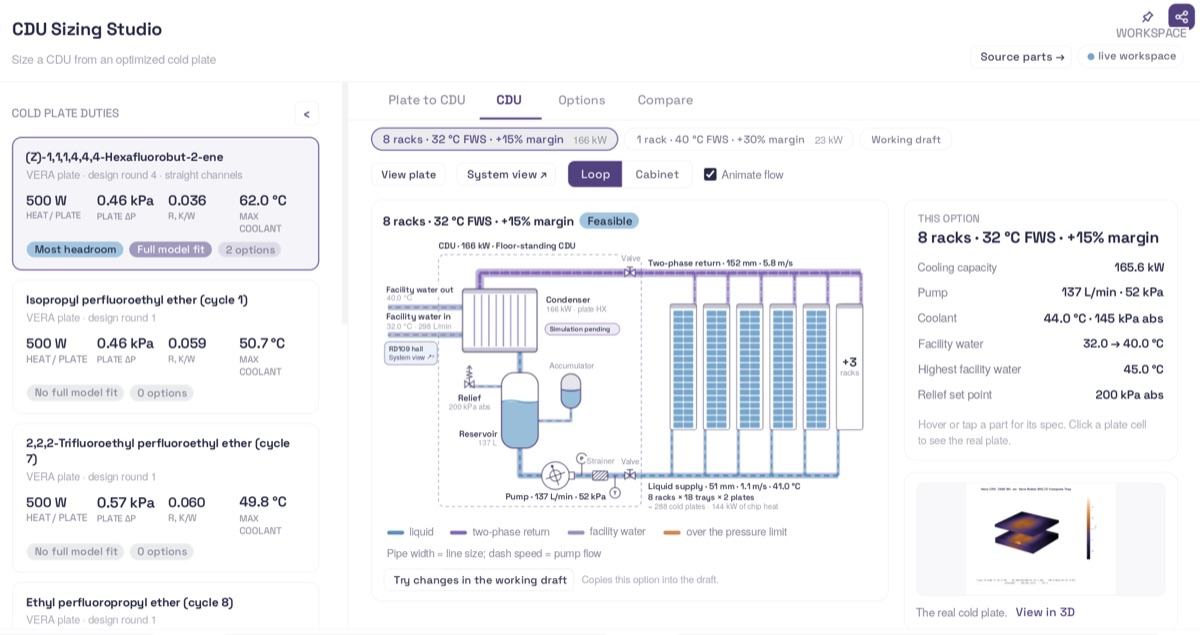Click the COLD PLATE DUTIES heading
The width and height of the screenshot is (1200, 635).
(65, 113)
